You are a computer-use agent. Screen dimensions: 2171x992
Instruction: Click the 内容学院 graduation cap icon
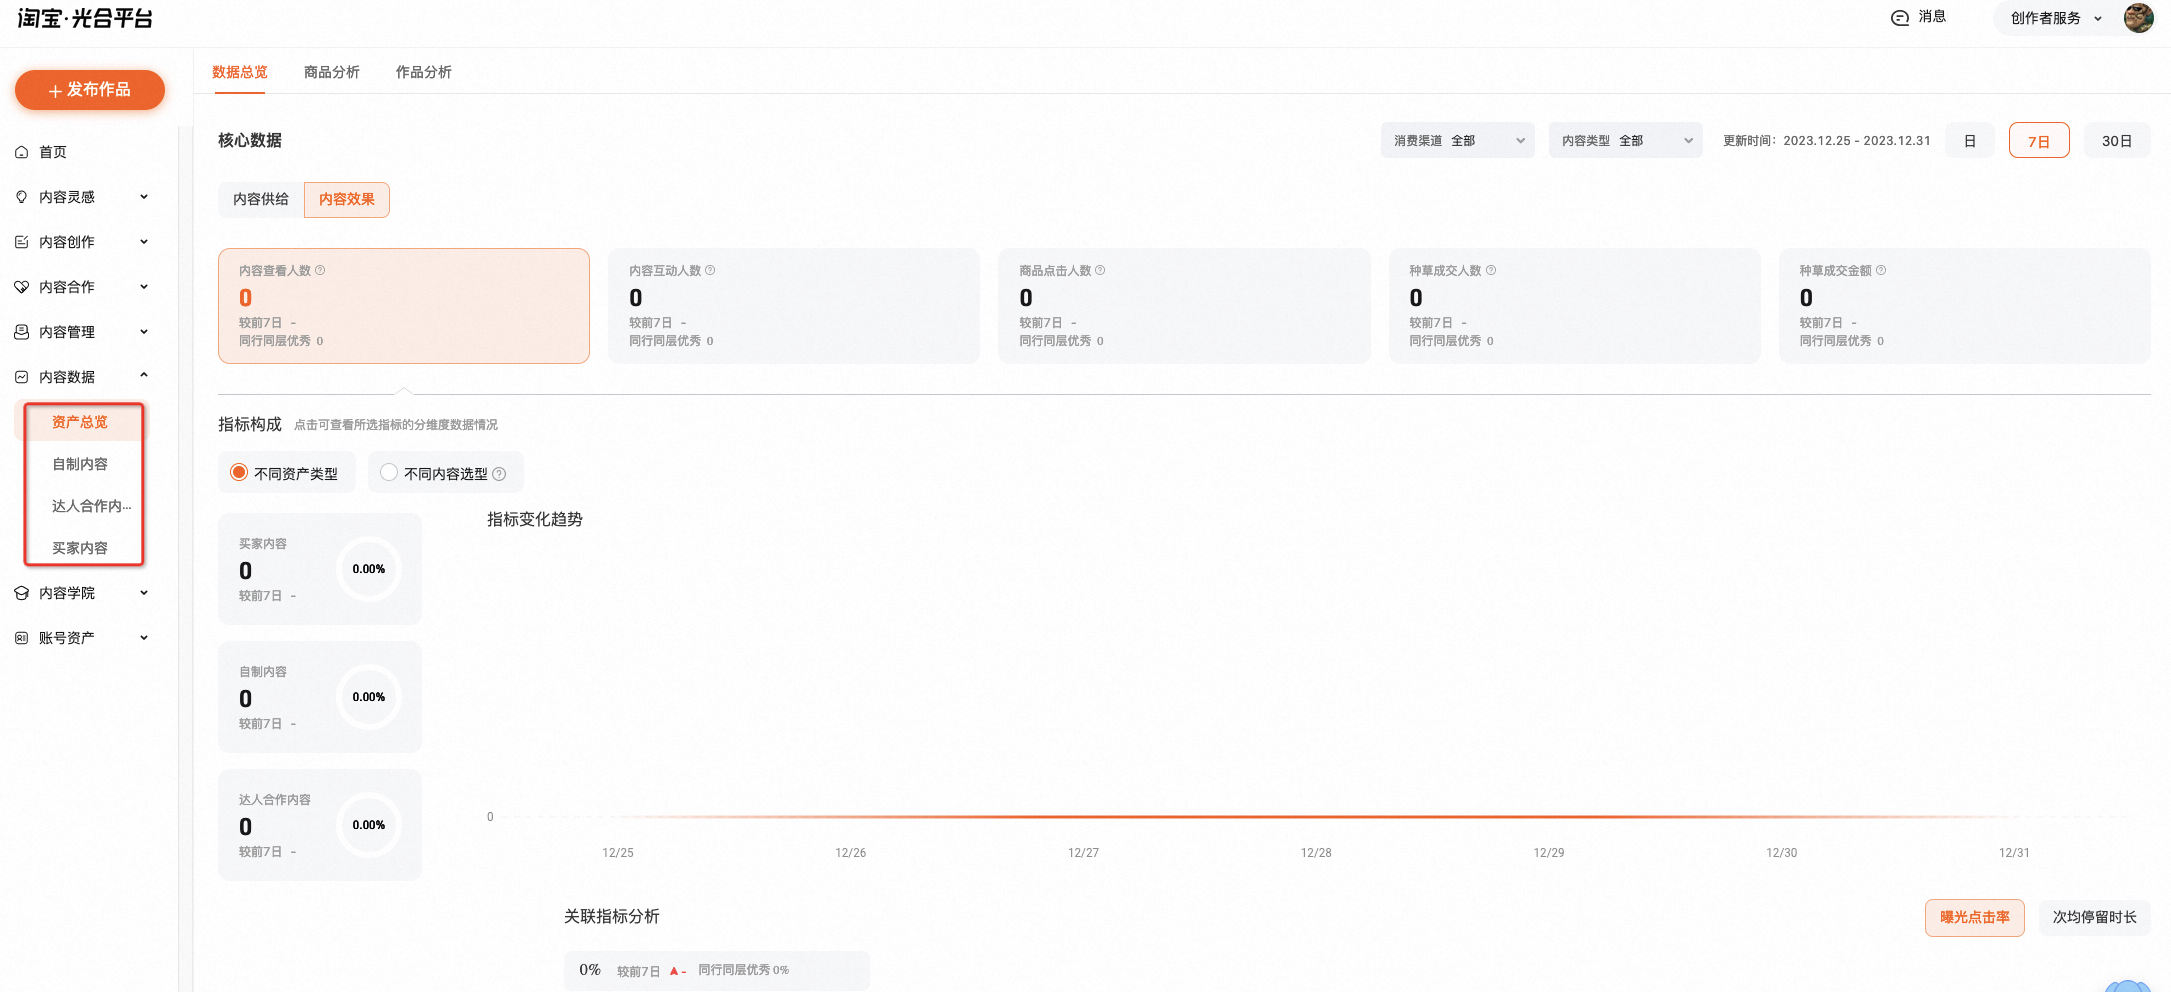pyautogui.click(x=21, y=593)
